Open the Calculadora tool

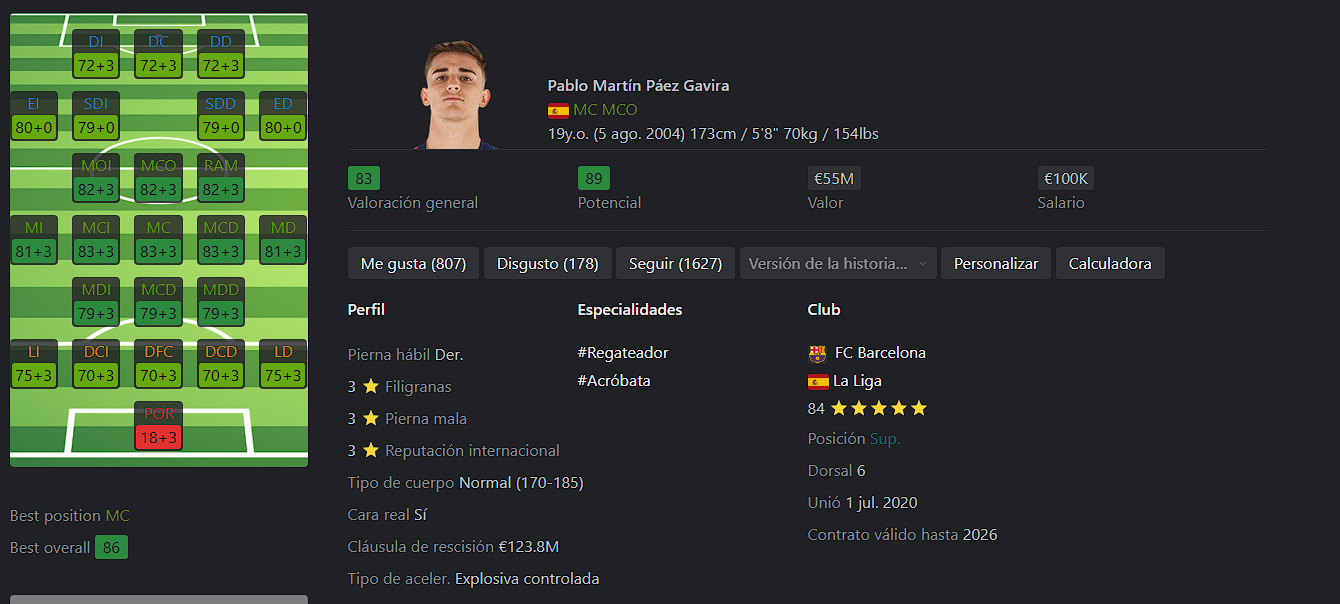coord(1110,264)
